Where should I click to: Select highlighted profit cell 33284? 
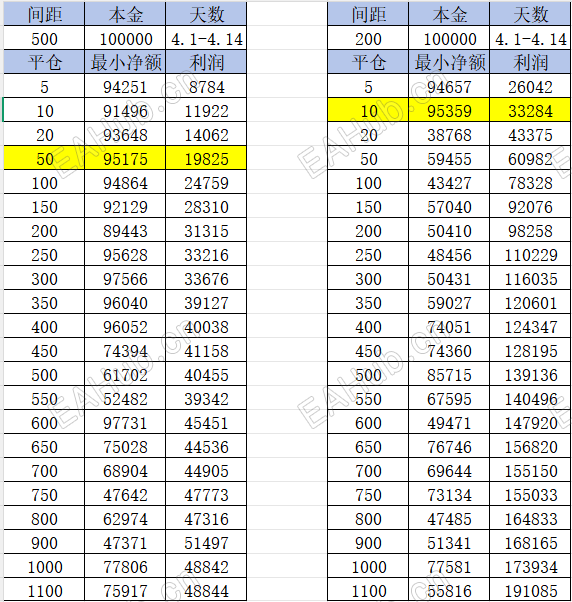pos(530,110)
